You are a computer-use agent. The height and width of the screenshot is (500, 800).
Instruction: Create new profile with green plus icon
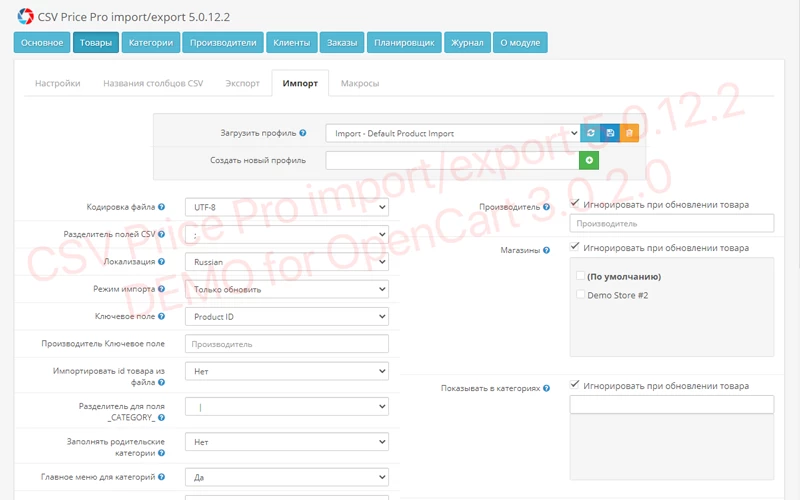(589, 160)
